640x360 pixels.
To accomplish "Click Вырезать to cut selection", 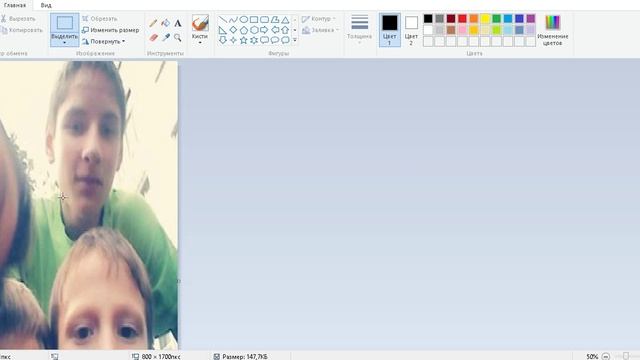I will pyautogui.click(x=18, y=19).
